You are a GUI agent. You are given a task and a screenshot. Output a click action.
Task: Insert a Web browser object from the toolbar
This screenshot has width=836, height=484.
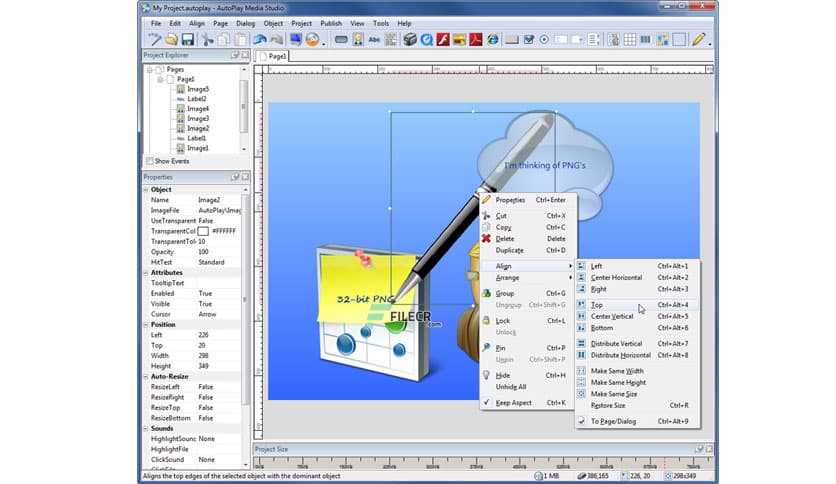coord(493,39)
